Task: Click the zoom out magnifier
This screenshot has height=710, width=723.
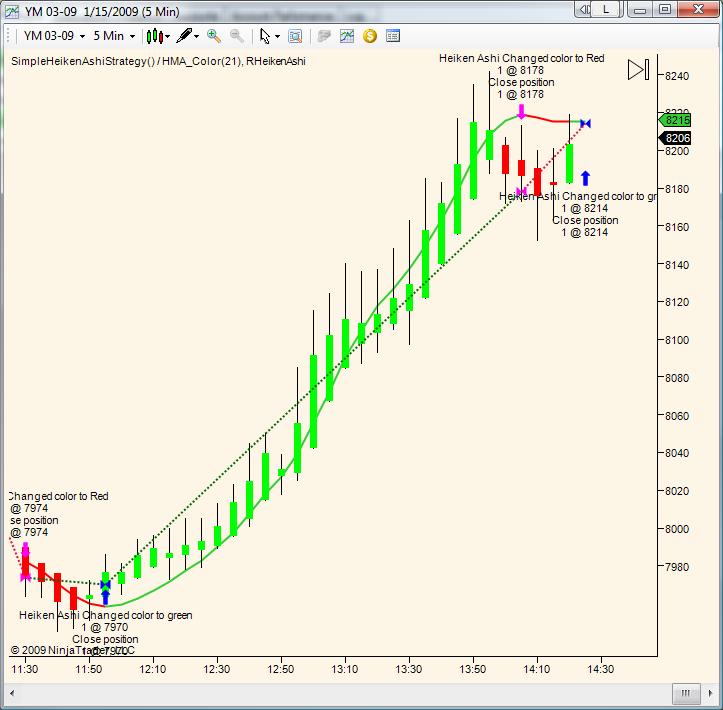Action: [x=237, y=36]
